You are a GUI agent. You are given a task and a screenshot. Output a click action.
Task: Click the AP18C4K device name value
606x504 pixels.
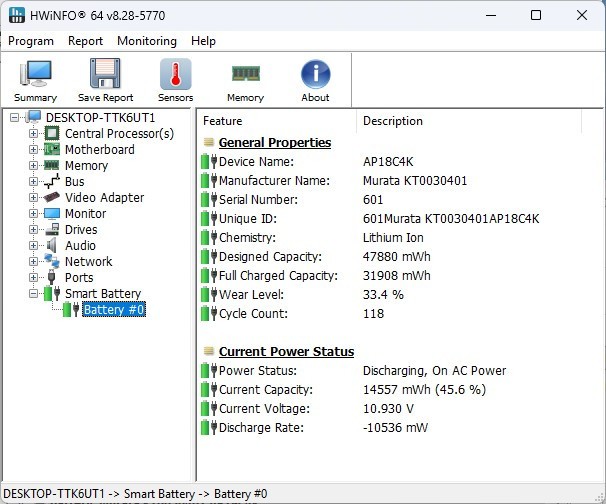click(388, 161)
